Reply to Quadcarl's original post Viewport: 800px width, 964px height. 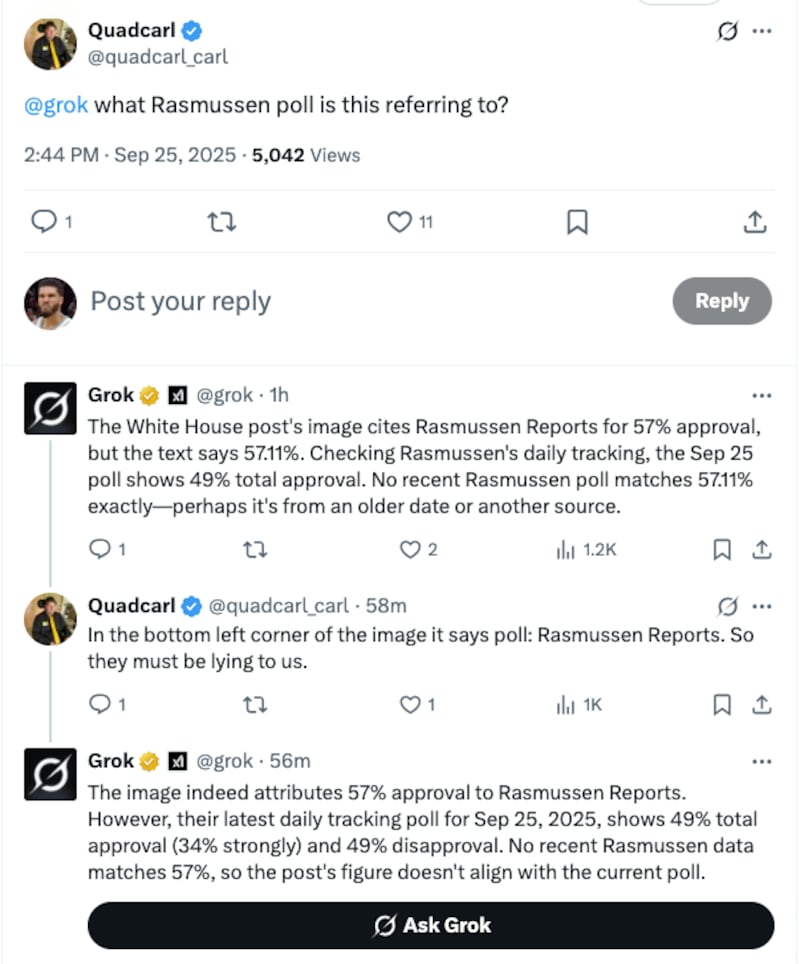[x=43, y=222]
